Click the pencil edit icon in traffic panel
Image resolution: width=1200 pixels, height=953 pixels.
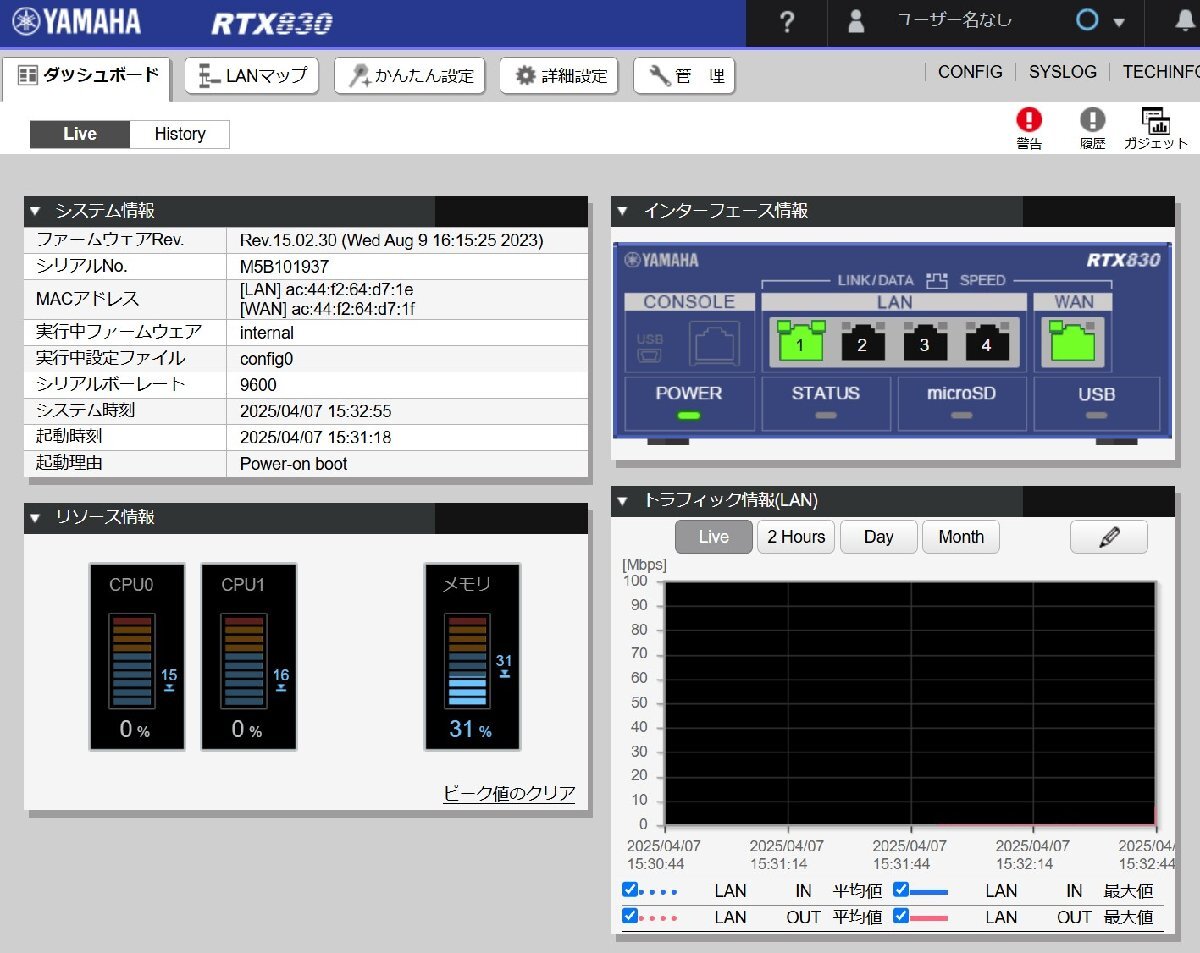point(1108,537)
